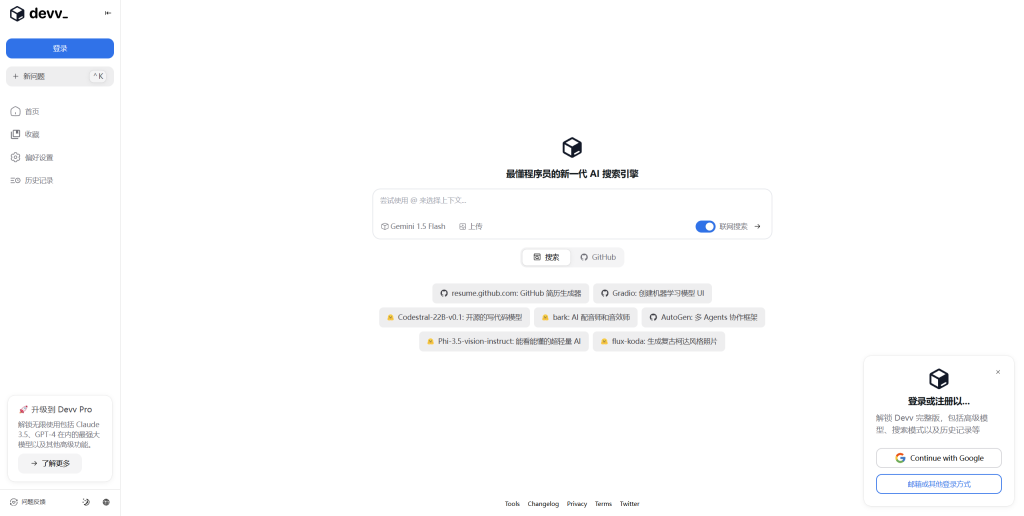
Task: Open the 首页 home page
Action: (x=25, y=112)
